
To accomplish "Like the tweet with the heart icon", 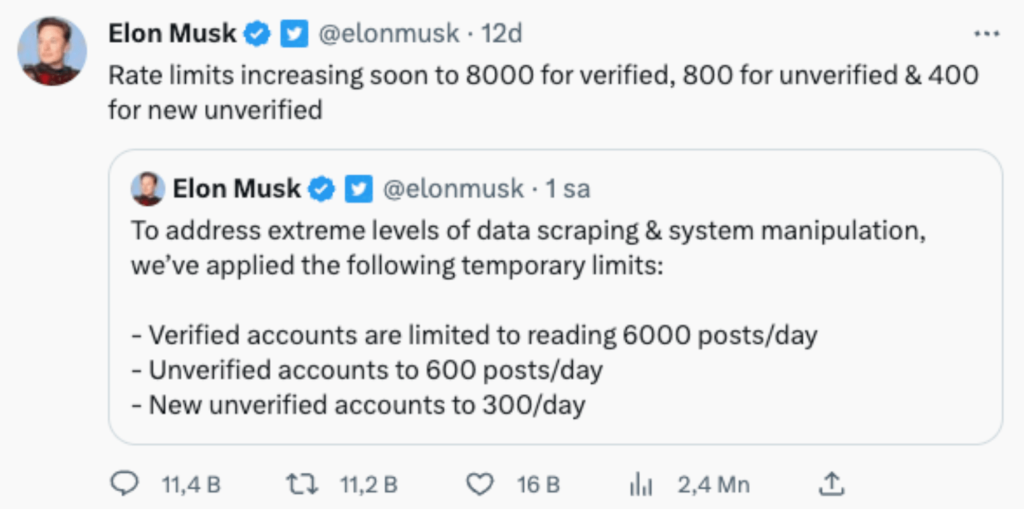I will coord(481,484).
